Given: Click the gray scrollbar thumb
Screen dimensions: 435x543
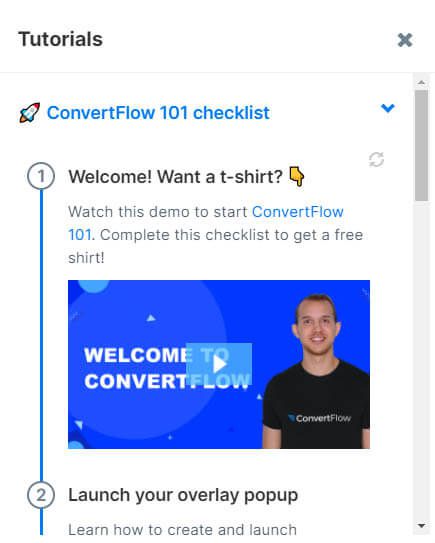Looking at the screenshot, I should tap(421, 145).
